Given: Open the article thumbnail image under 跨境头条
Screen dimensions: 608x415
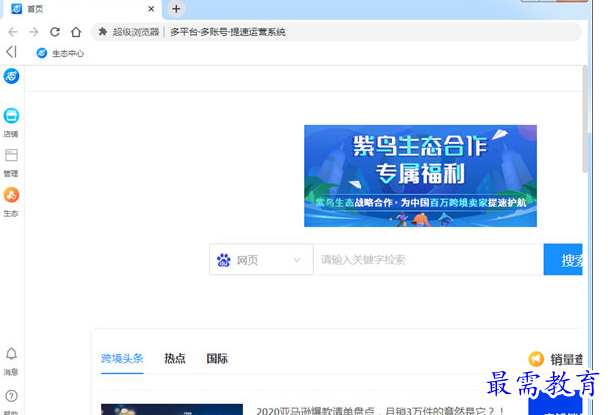Looking at the screenshot, I should pyautogui.click(x=172, y=409).
